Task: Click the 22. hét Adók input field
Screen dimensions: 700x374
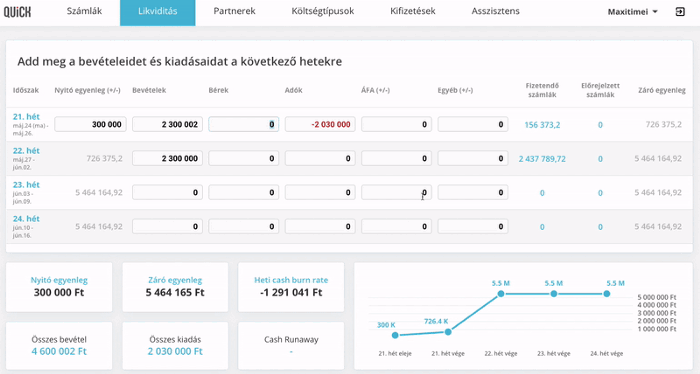Action: click(x=320, y=158)
